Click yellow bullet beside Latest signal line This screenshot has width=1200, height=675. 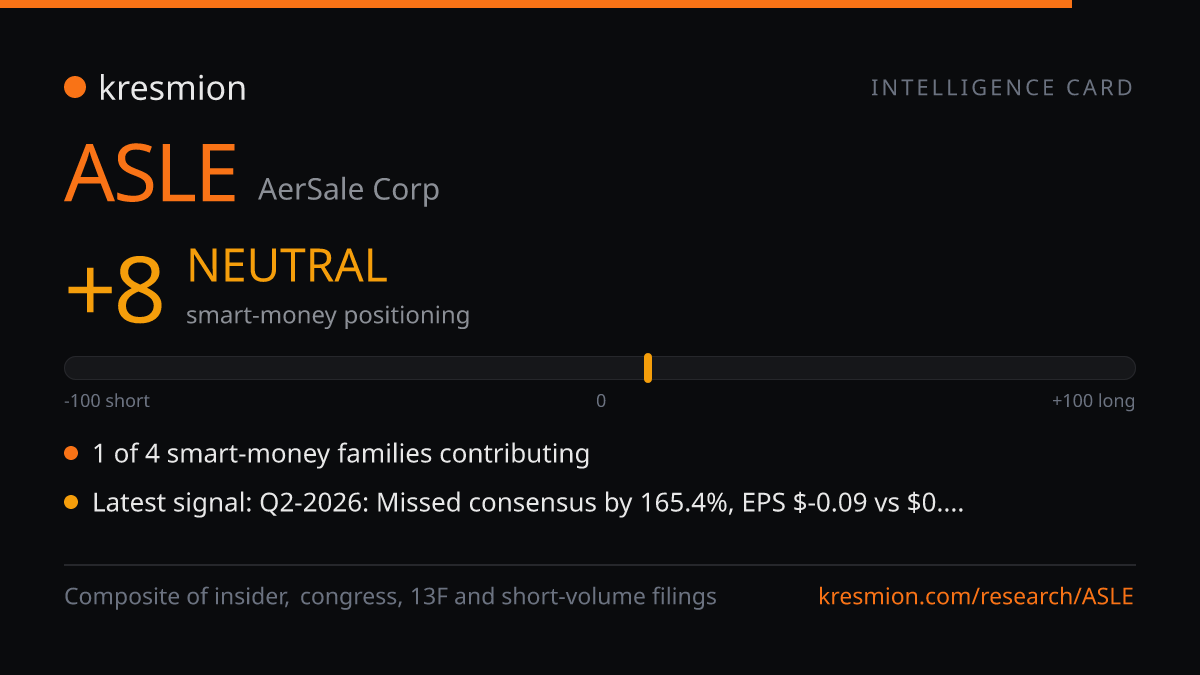[71, 503]
